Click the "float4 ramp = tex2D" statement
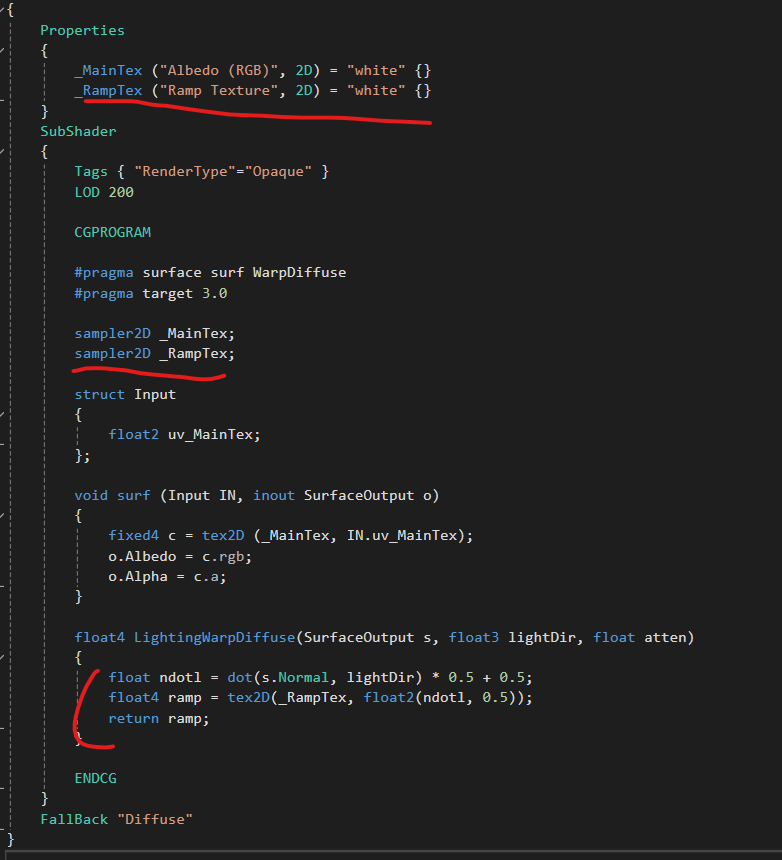 coord(320,698)
